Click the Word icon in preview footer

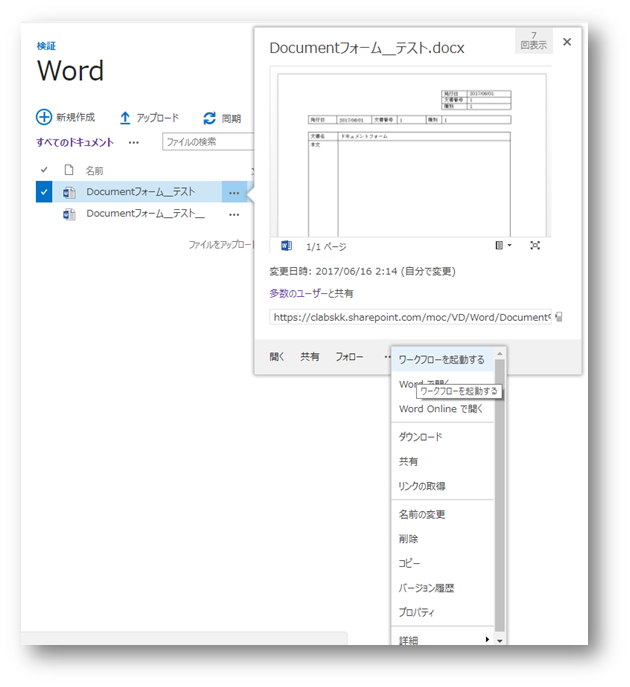pos(286,246)
